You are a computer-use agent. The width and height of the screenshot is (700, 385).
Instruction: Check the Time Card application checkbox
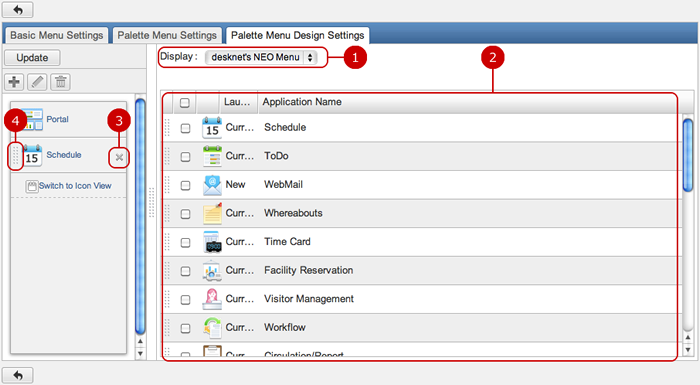tap(185, 243)
